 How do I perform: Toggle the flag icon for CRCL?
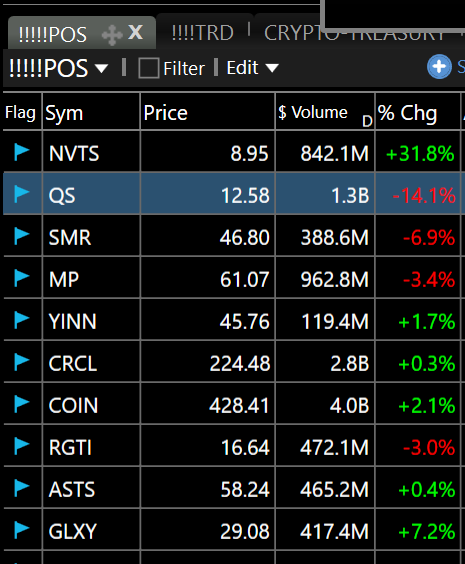click(x=22, y=362)
